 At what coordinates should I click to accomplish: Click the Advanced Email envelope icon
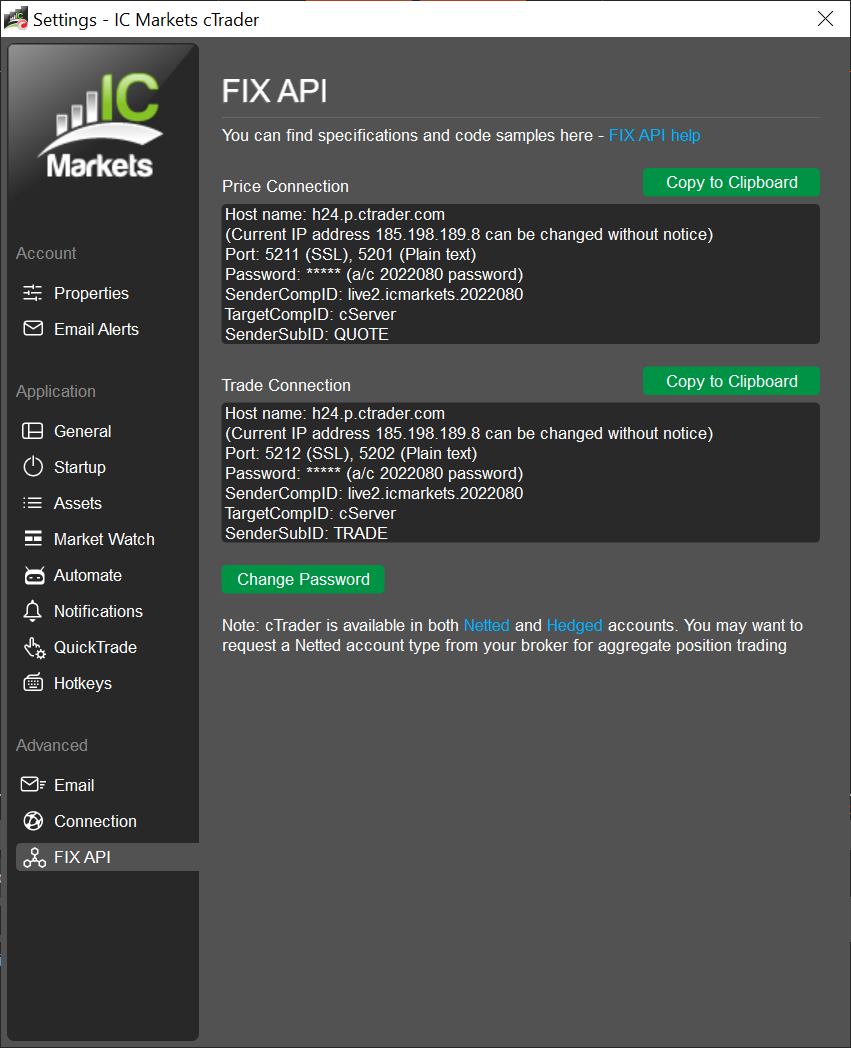coord(33,785)
